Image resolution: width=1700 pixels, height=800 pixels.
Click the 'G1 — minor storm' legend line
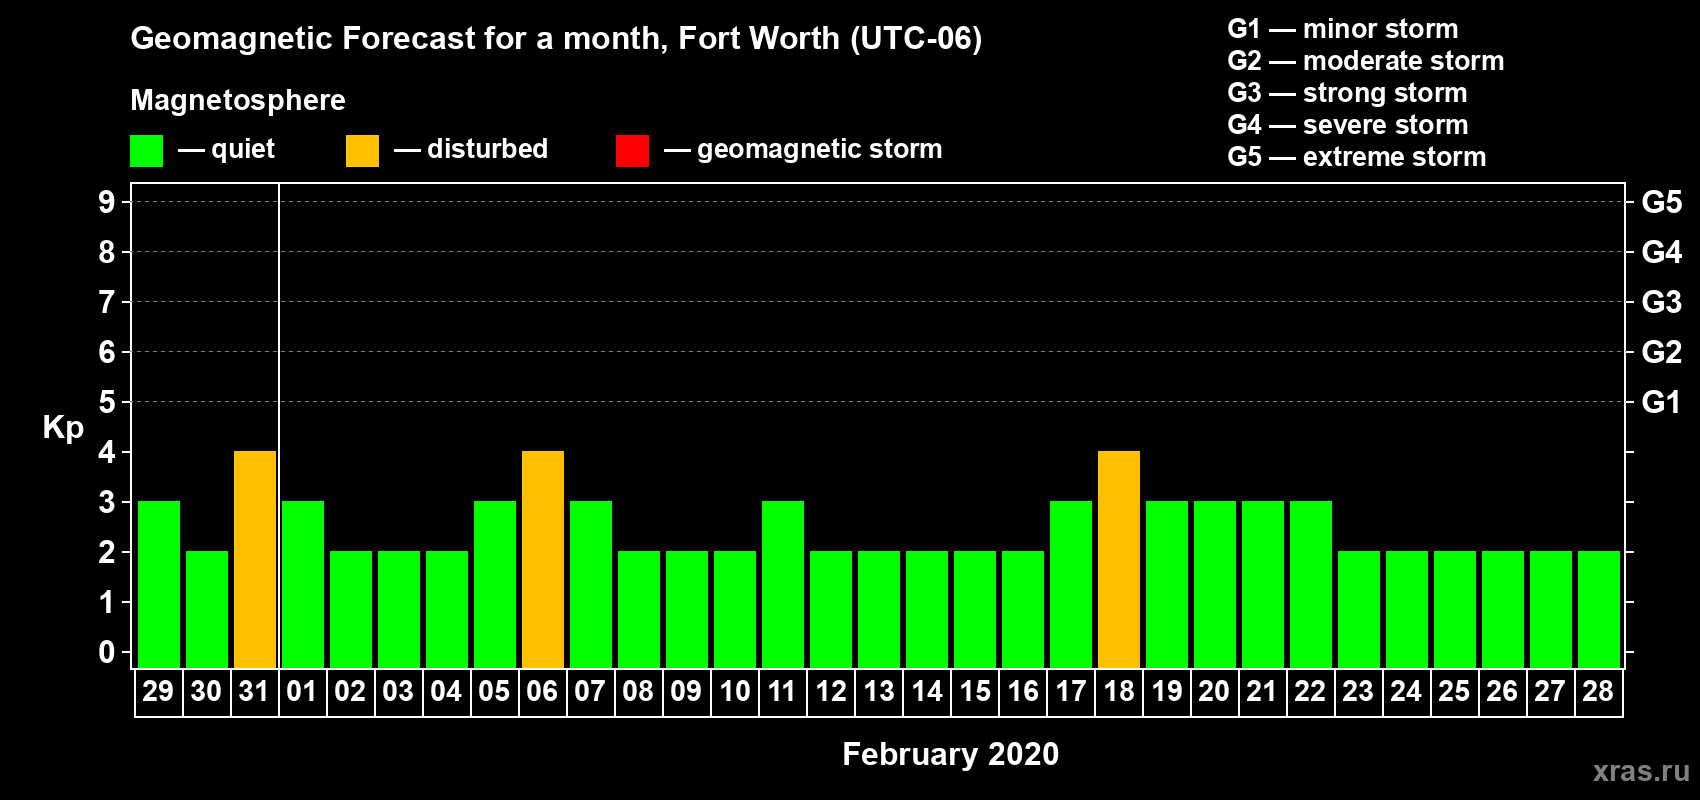point(1343,29)
